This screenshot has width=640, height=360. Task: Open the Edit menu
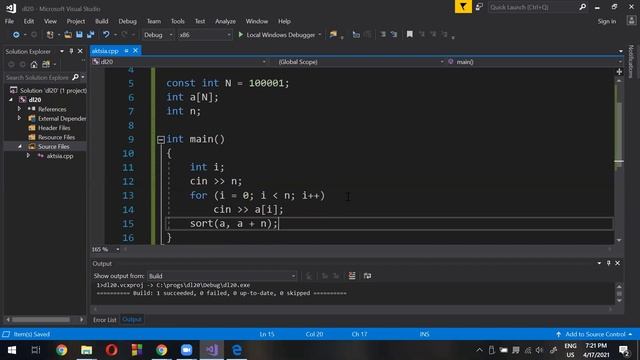(29, 21)
